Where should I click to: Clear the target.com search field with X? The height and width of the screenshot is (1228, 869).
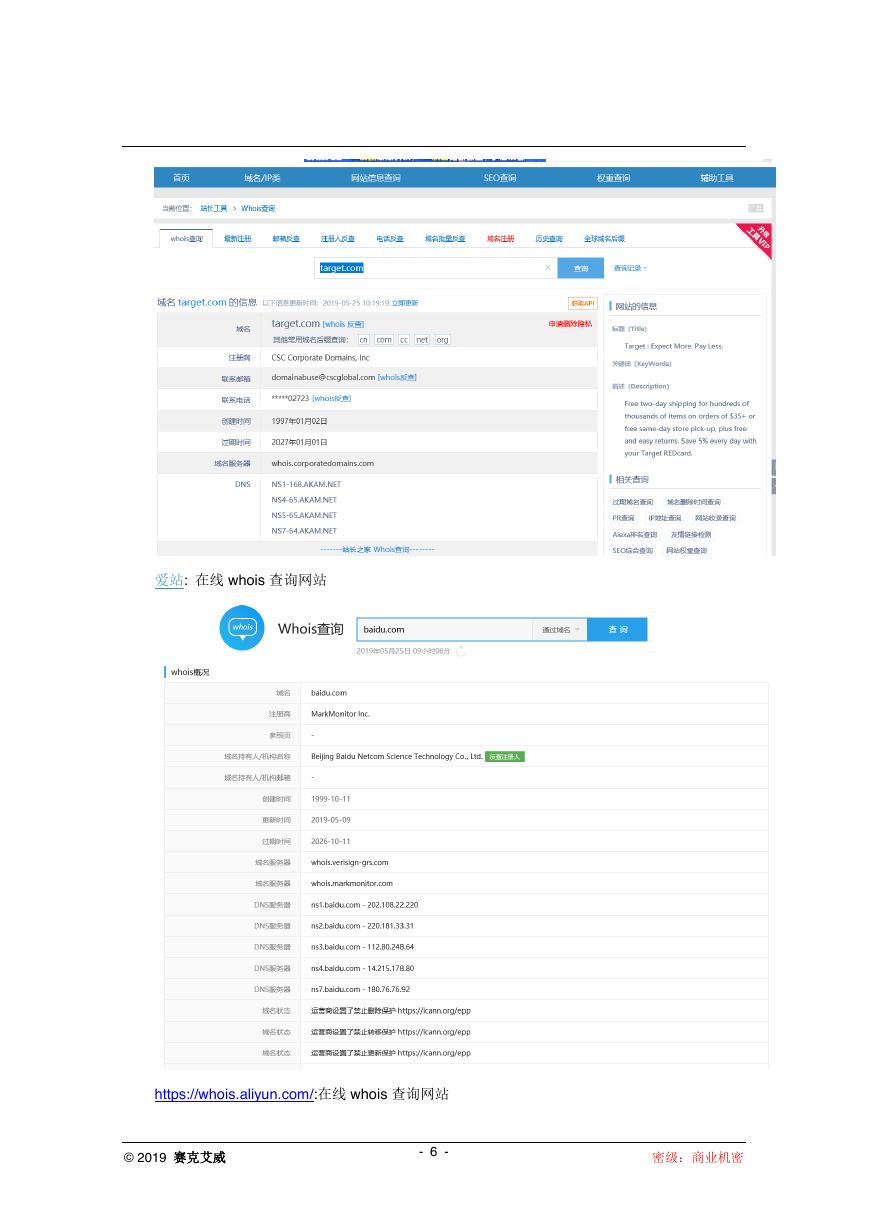click(x=547, y=268)
